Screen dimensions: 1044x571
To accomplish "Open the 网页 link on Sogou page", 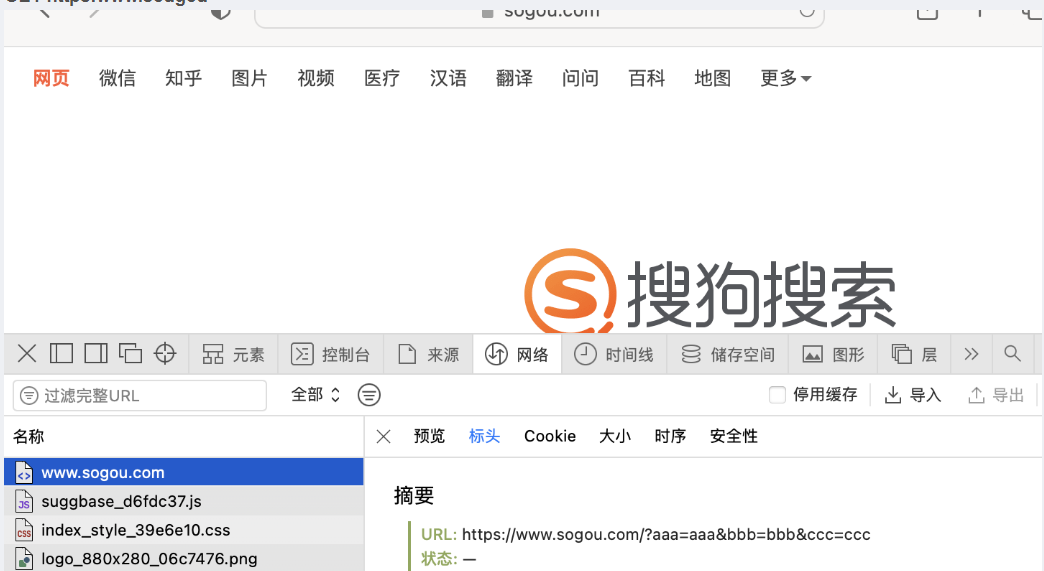I will click(x=51, y=78).
